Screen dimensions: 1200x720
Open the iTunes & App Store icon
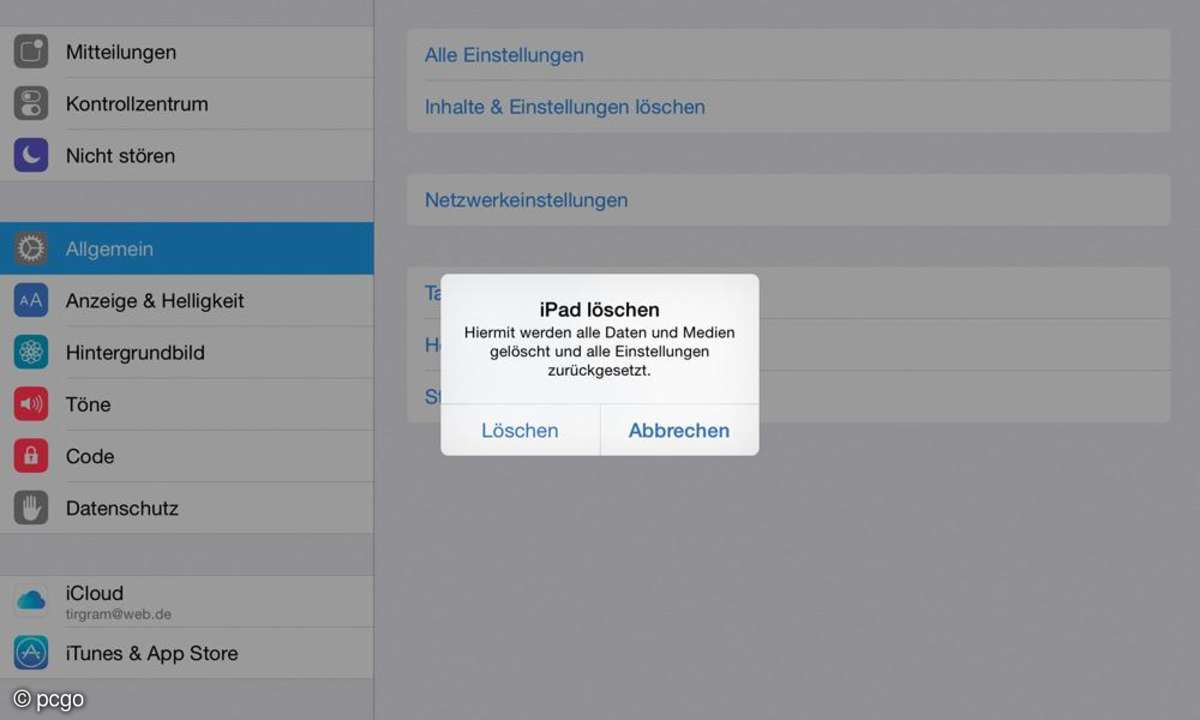tap(31, 653)
